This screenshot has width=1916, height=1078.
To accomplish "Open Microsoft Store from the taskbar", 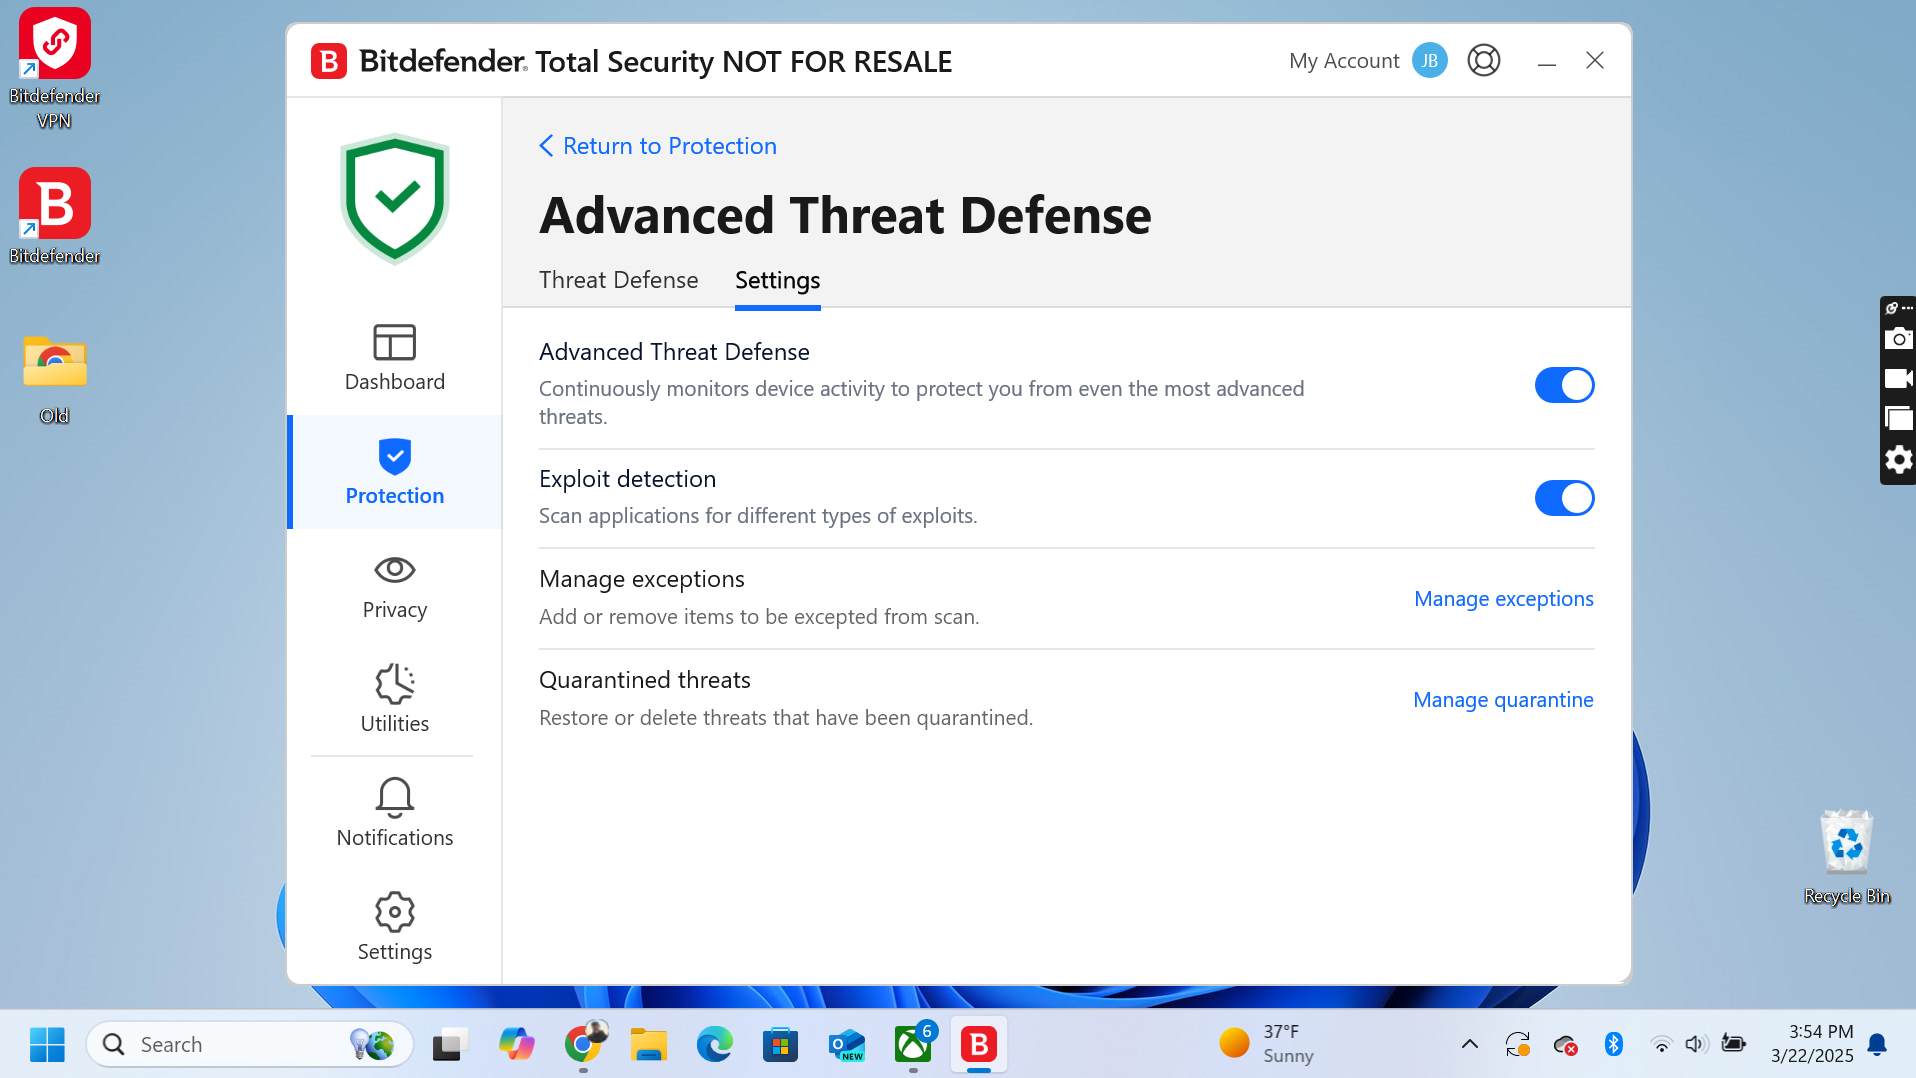I will click(x=781, y=1044).
